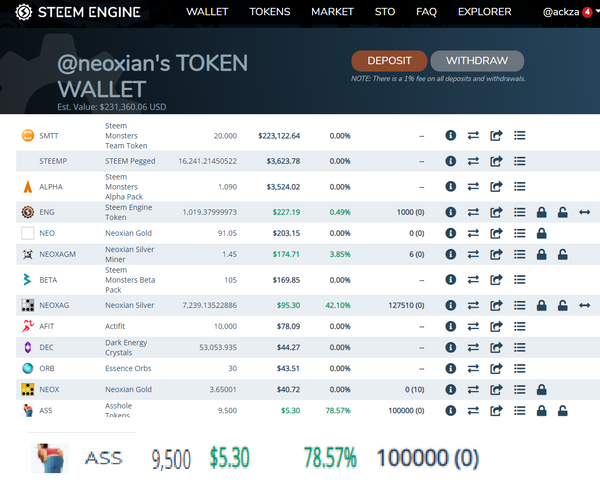This screenshot has width=600, height=487.
Task: Show the history list icon for SMTT
Action: tap(519, 135)
